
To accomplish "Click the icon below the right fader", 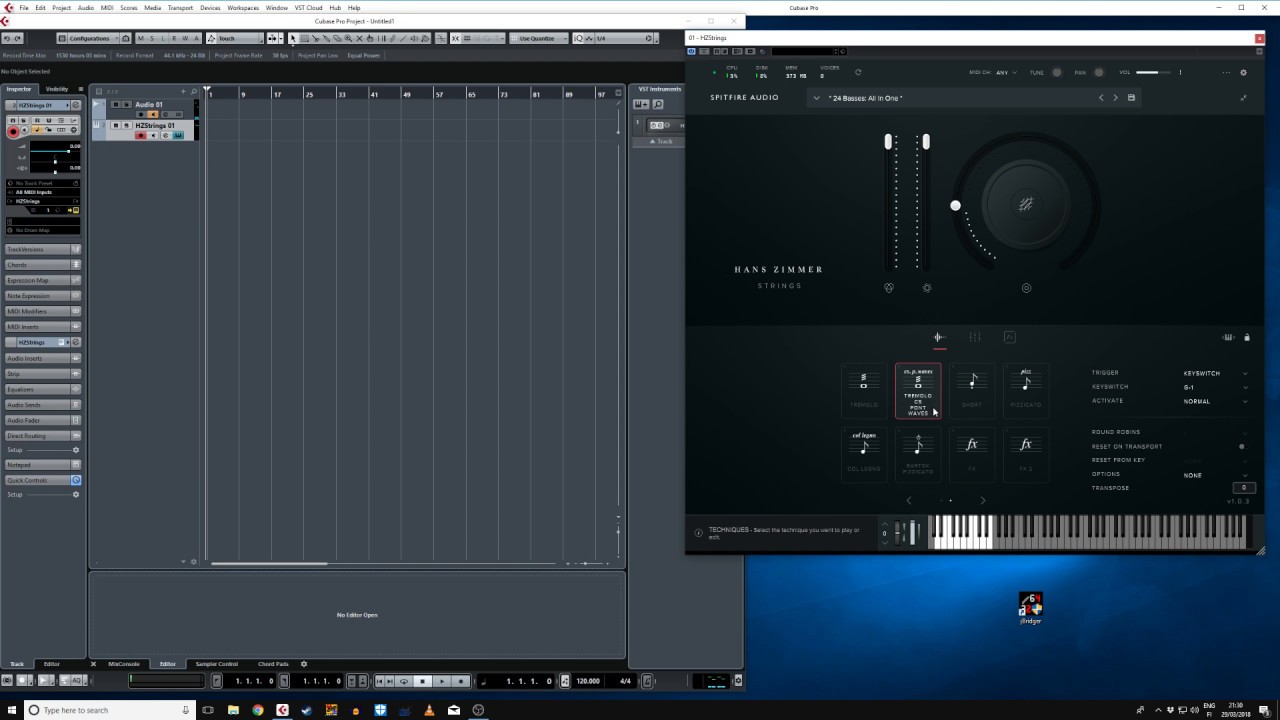I will 927,288.
